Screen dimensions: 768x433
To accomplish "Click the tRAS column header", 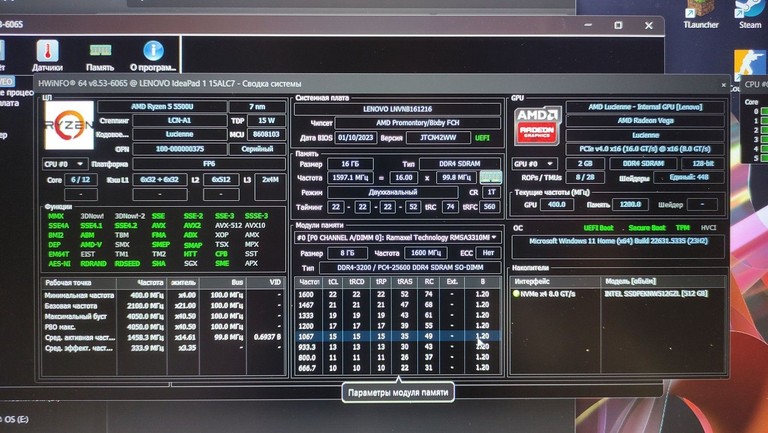I will coord(405,282).
